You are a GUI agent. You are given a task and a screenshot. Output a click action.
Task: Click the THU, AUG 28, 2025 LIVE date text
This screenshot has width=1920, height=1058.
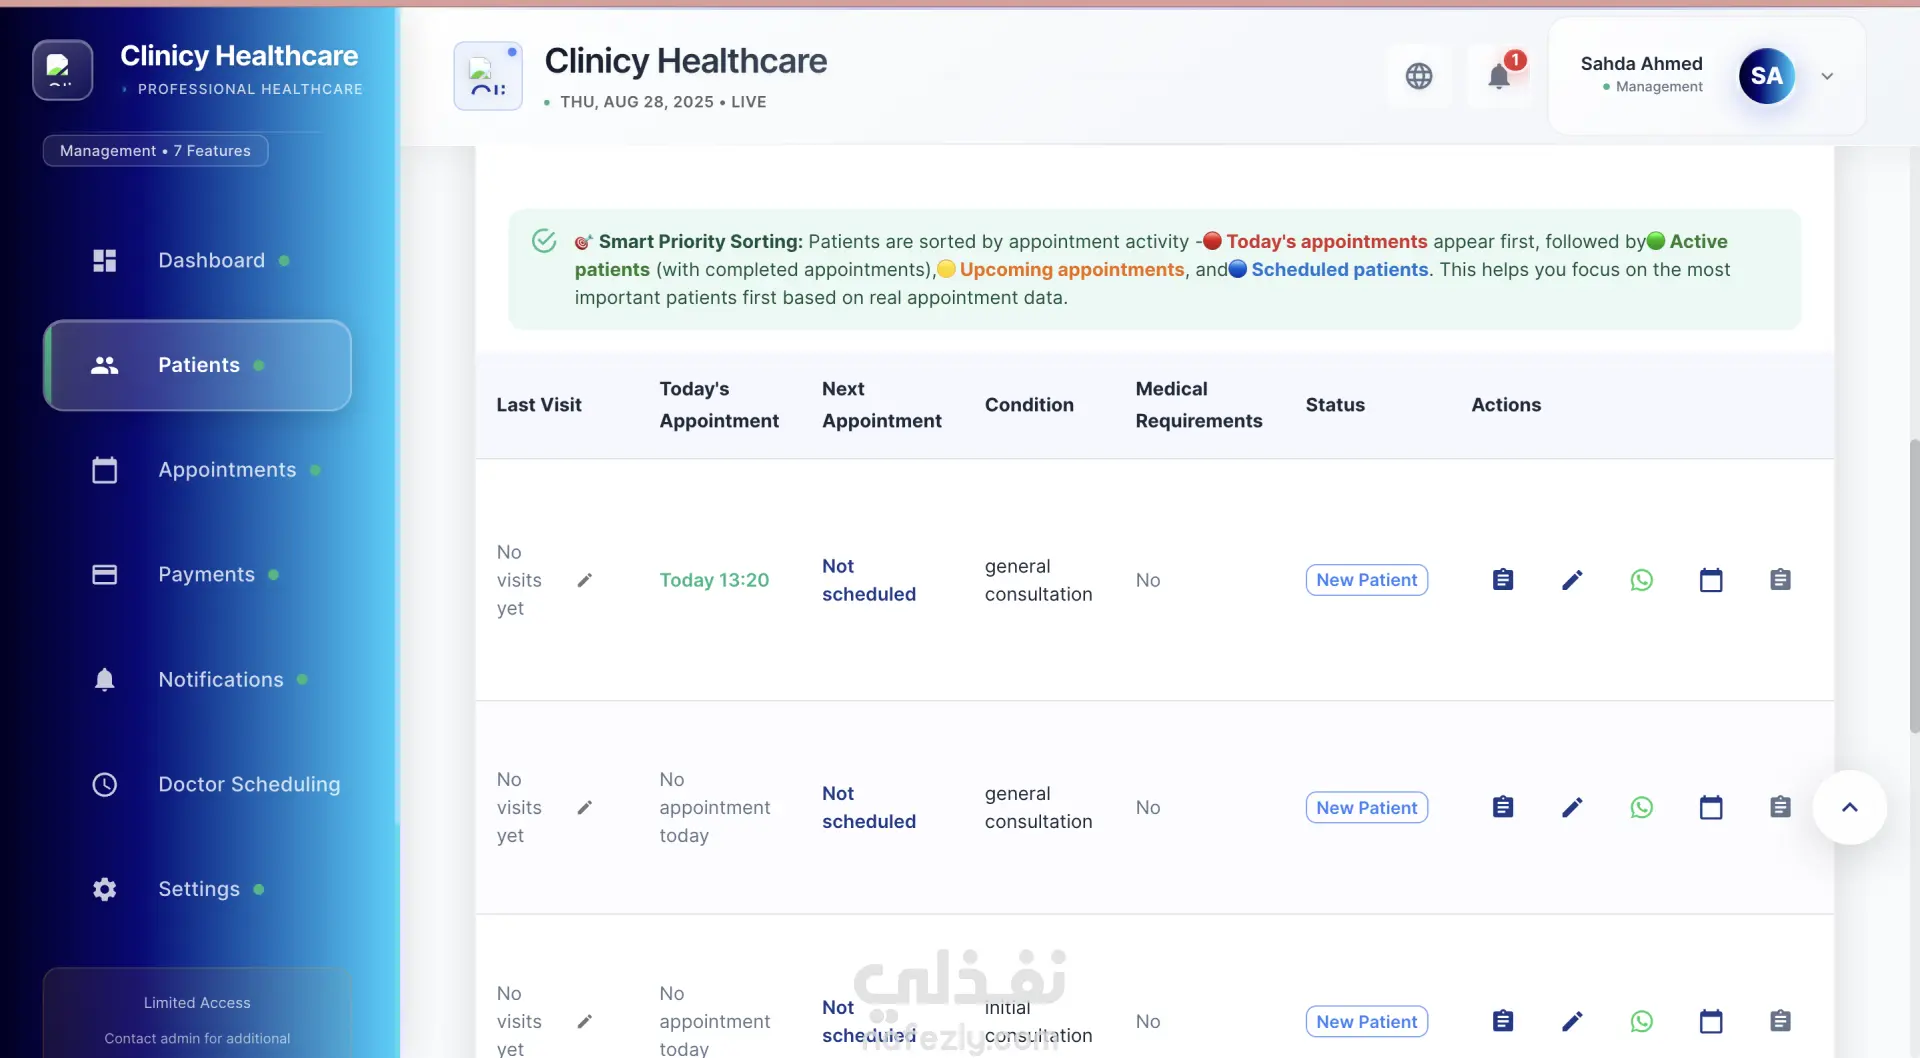coord(663,102)
